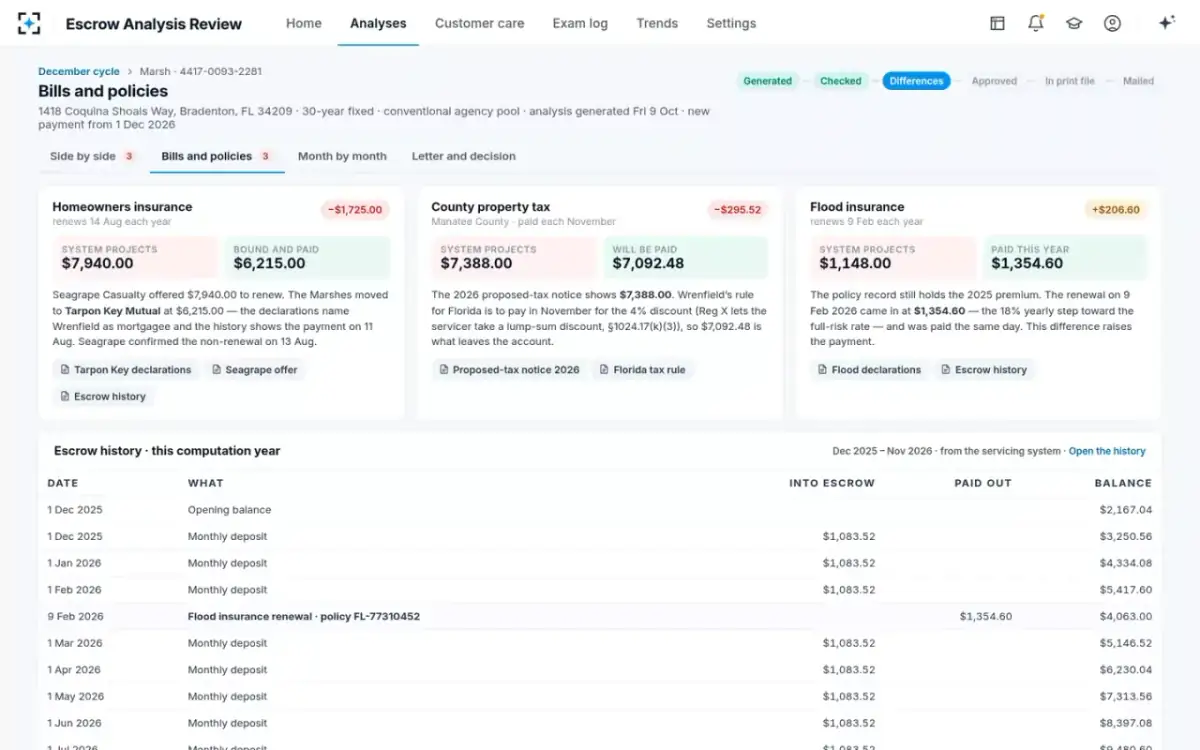The height and width of the screenshot is (750, 1200).
Task: Go to the Home nav item
Action: pos(304,23)
